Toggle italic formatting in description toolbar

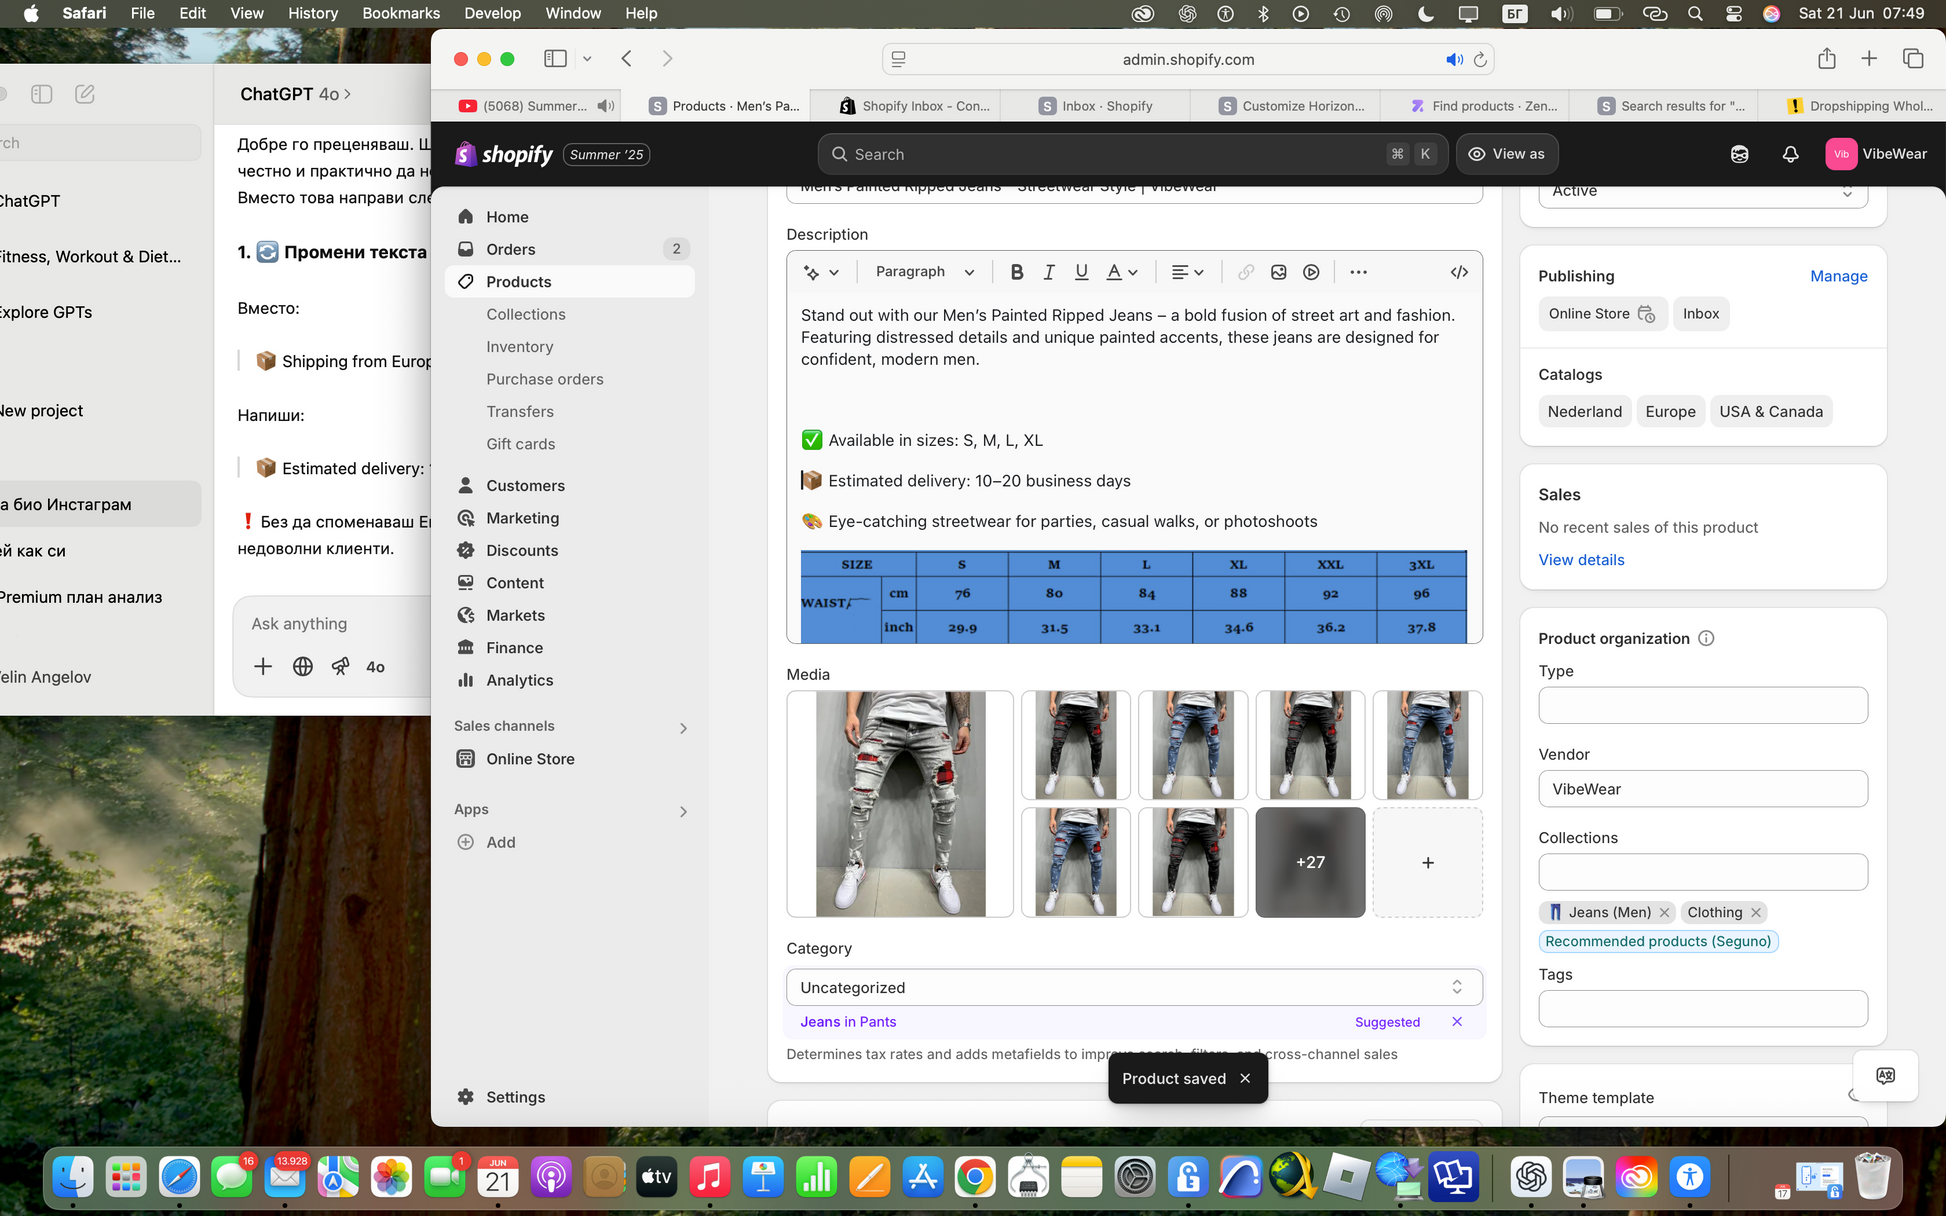point(1049,272)
